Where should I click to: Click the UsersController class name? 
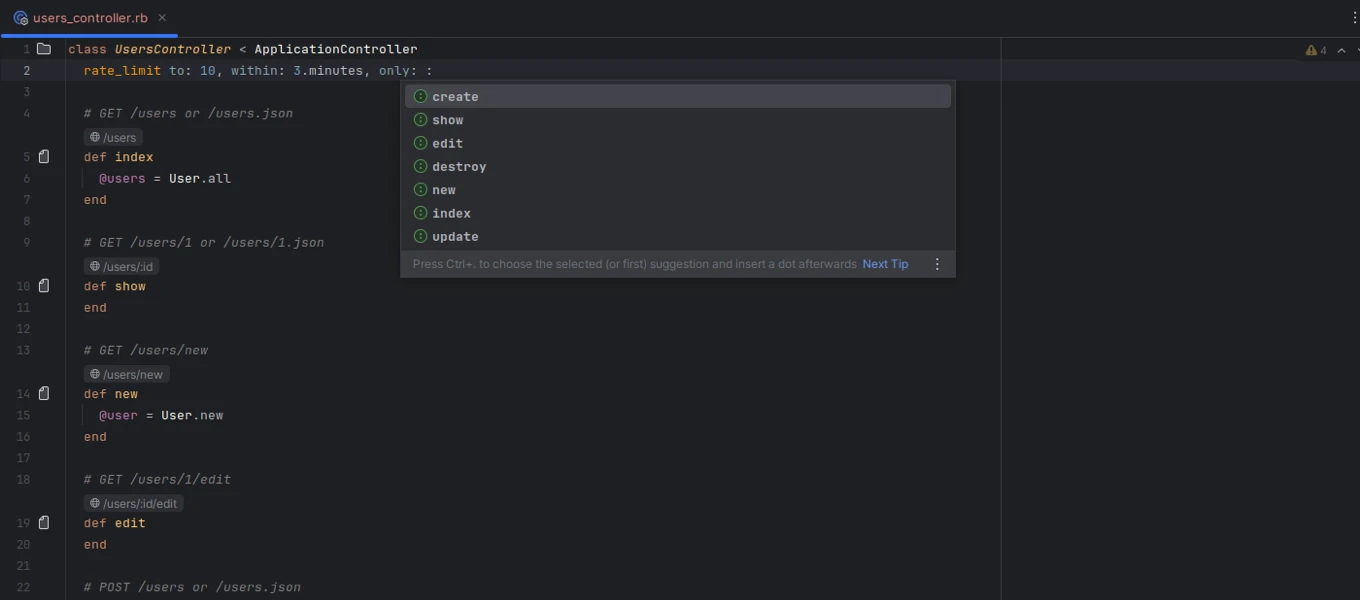[173, 49]
